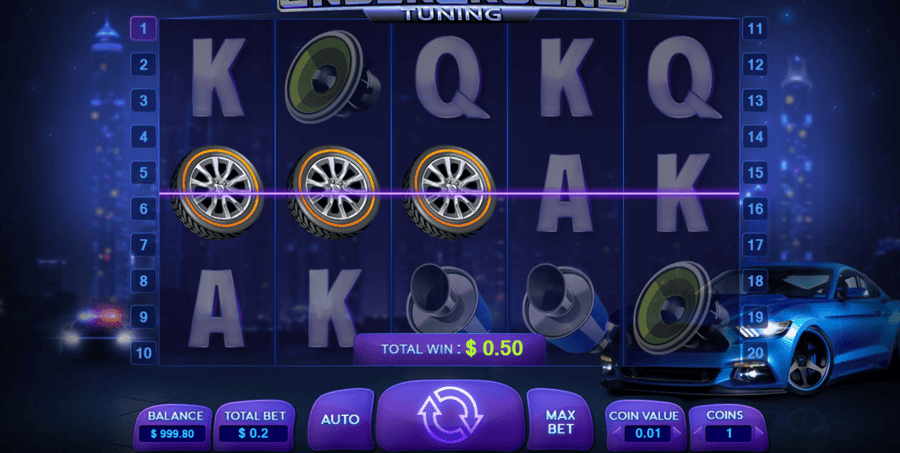This screenshot has height=453, width=900.
Task: Toggle payline 11 on the right column
Action: point(755,28)
